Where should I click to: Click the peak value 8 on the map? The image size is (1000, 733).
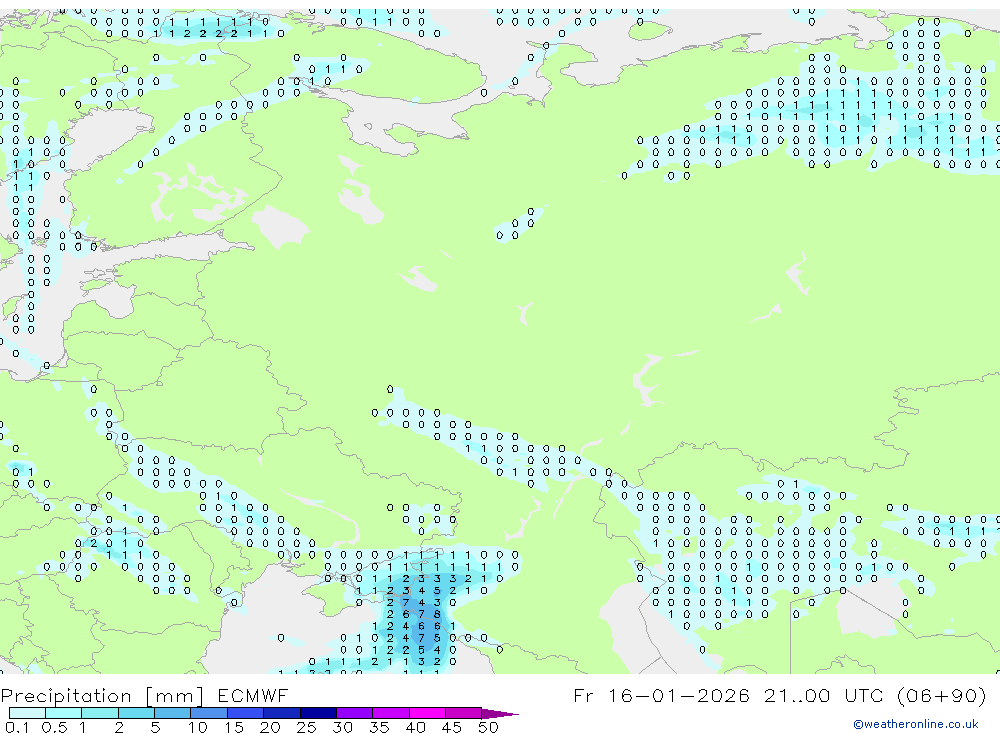(437, 614)
